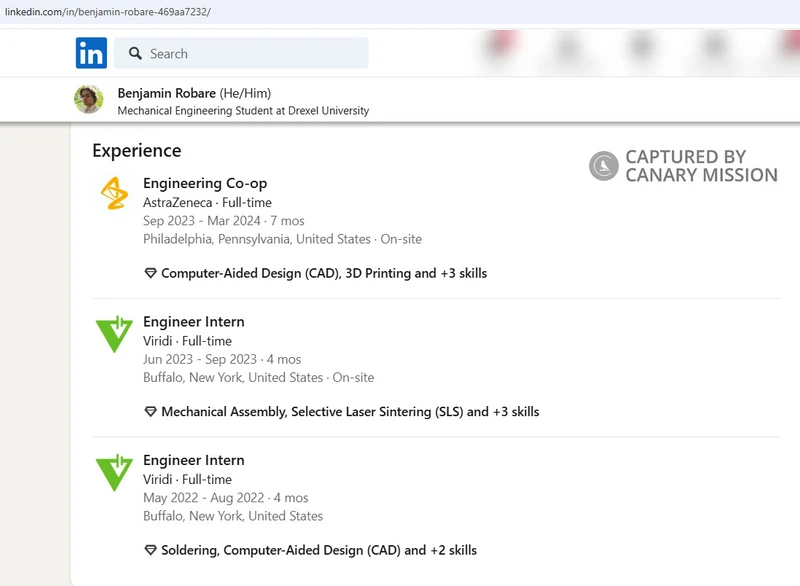
Task: Open Engineer Intern entry dated May 2022
Action: 194,461
